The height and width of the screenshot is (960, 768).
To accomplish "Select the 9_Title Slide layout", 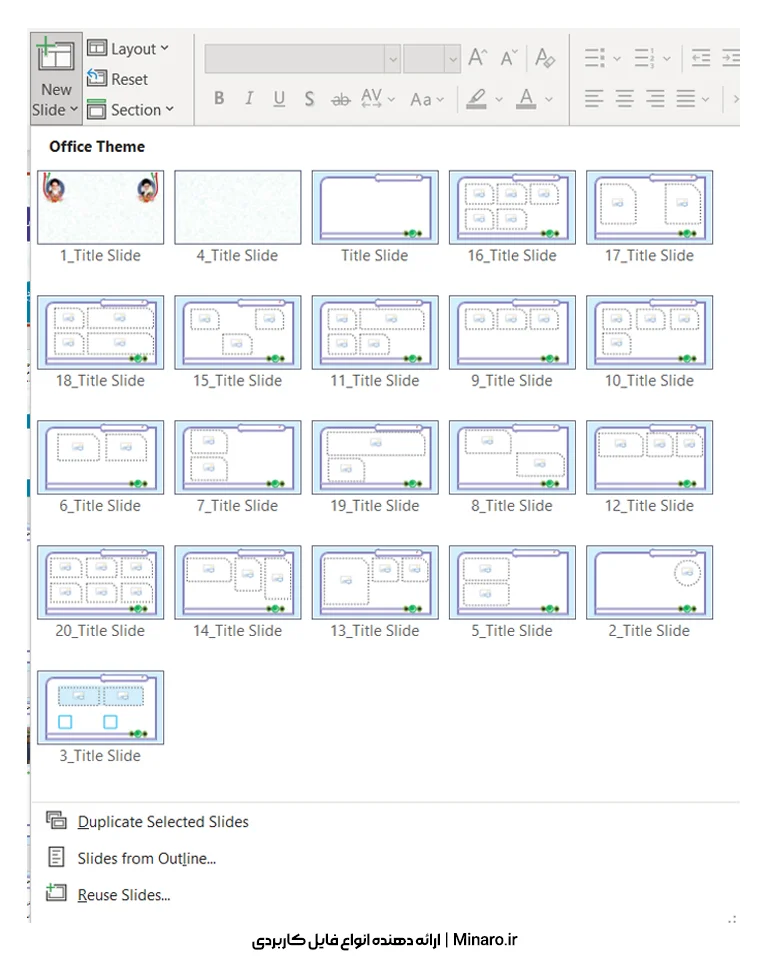I will (512, 342).
